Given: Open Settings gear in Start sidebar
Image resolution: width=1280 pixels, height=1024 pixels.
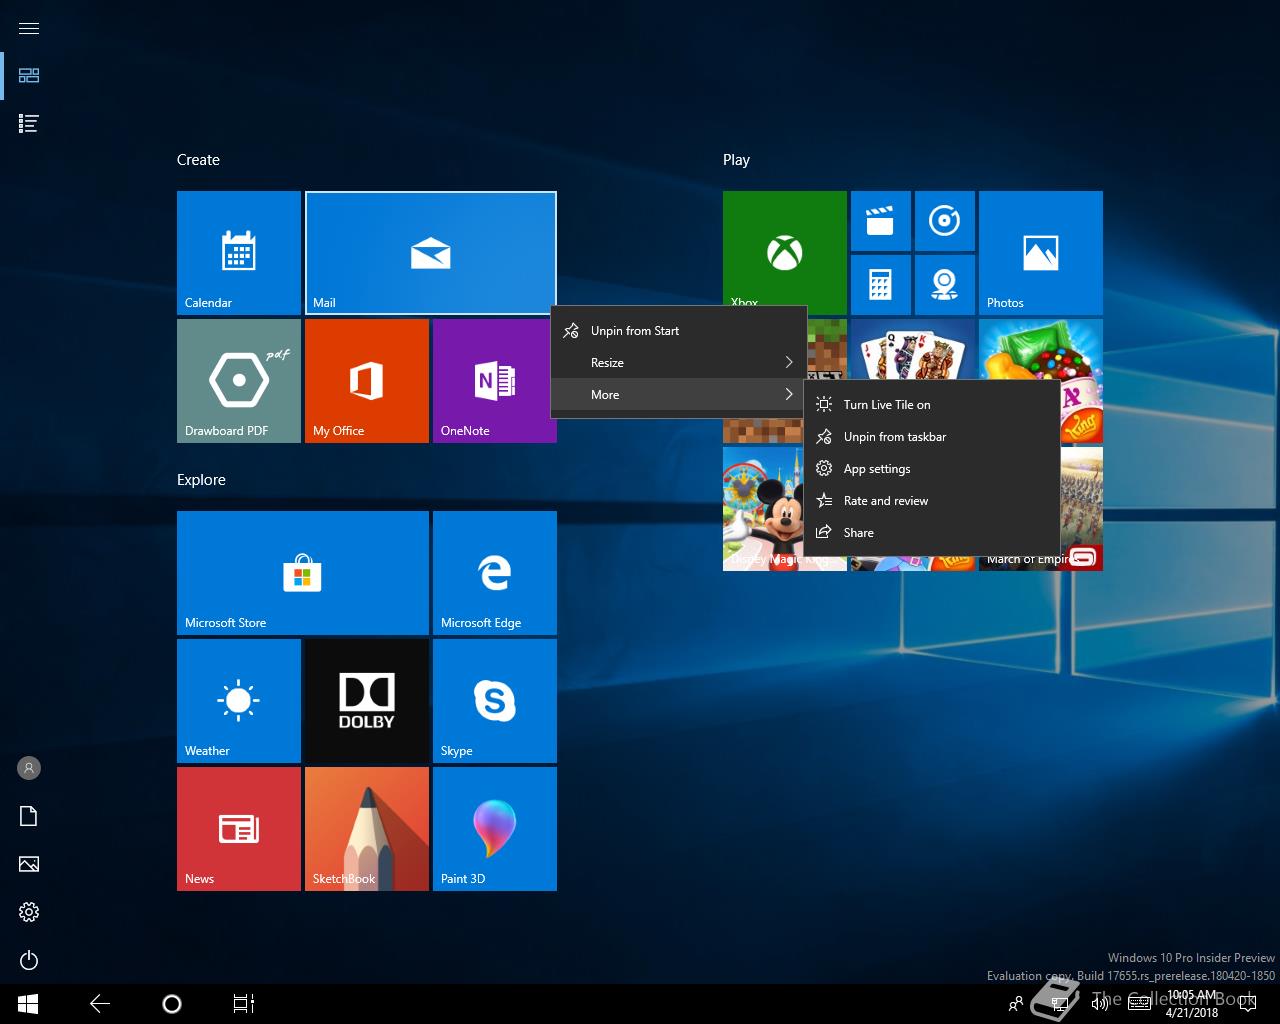Looking at the screenshot, I should (x=29, y=912).
